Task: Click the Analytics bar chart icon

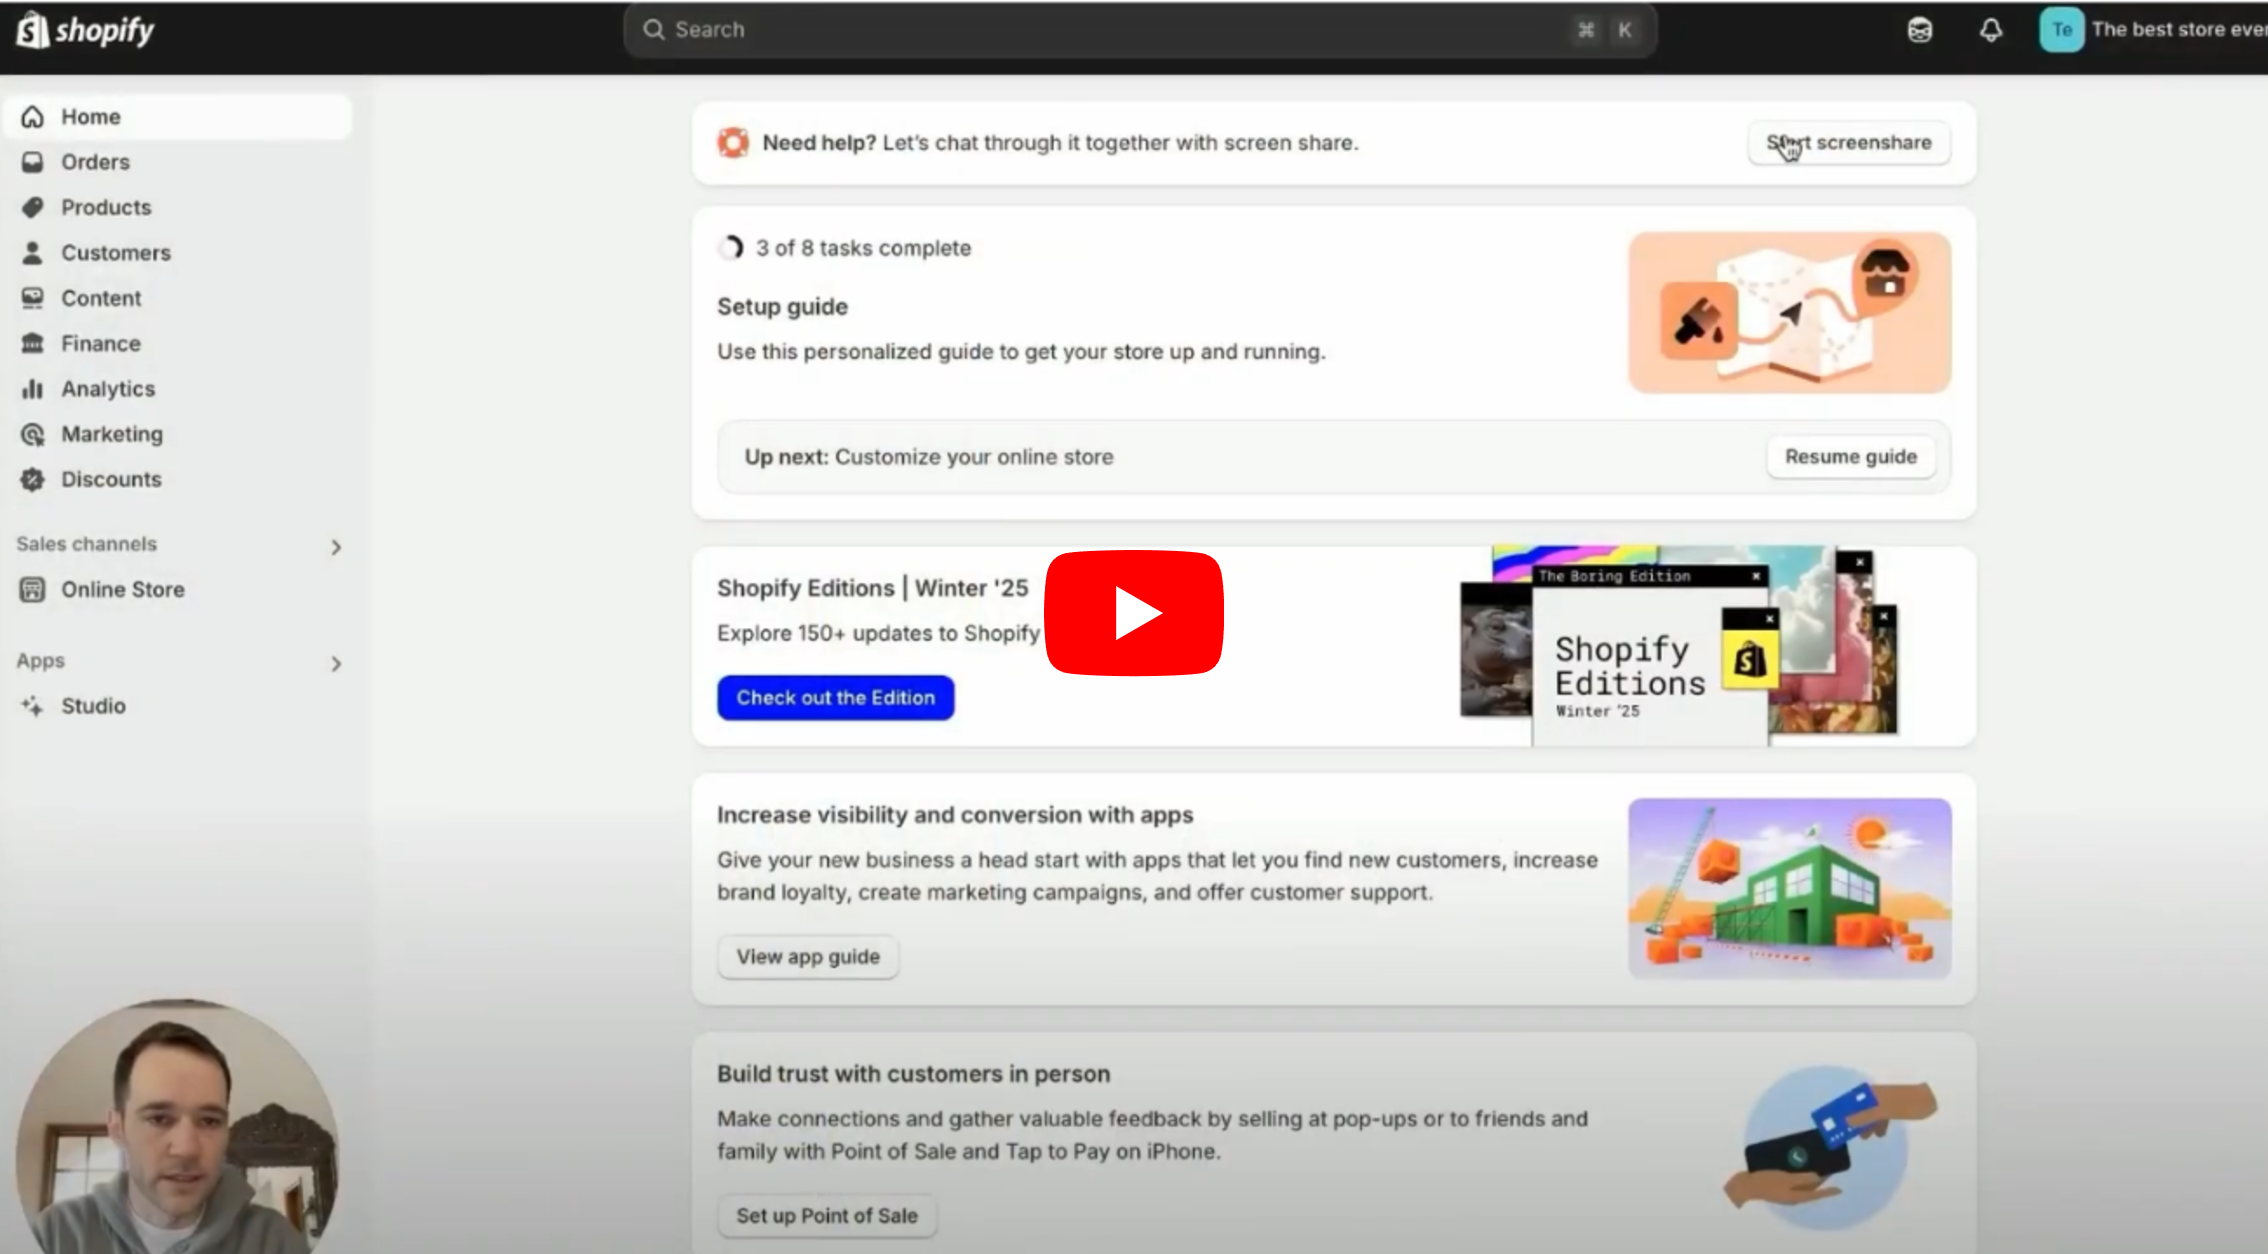Action: pos(33,389)
